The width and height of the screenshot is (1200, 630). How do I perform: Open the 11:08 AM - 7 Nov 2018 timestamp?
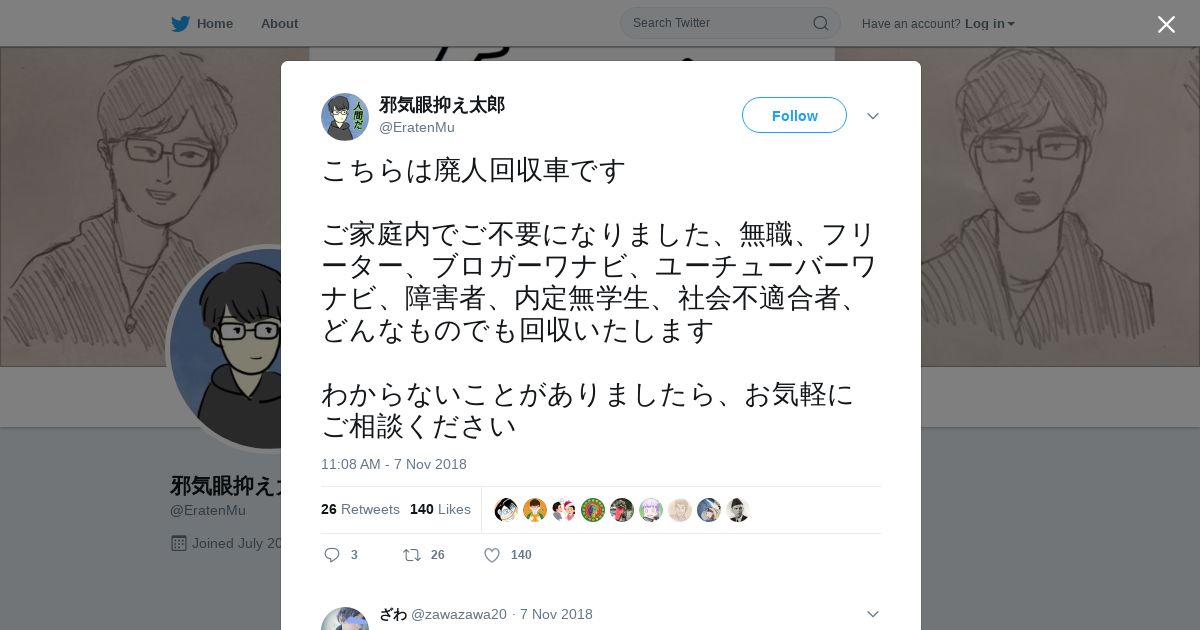click(x=394, y=464)
